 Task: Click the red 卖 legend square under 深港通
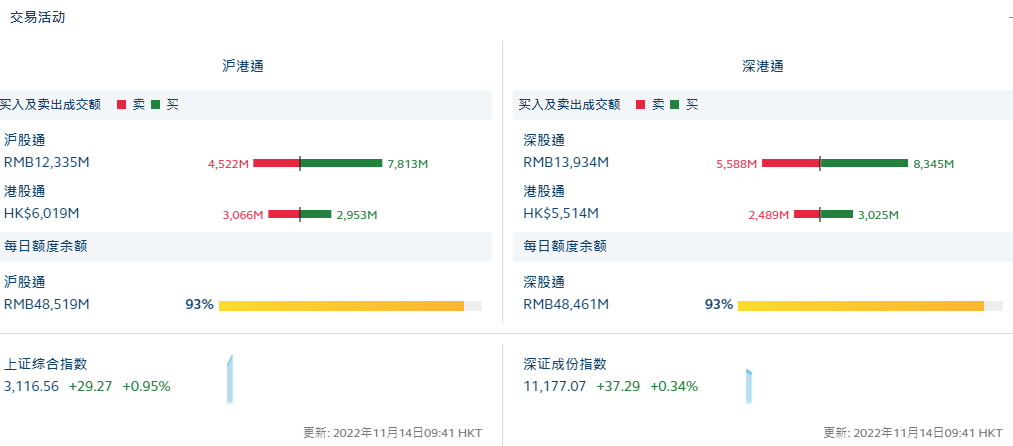pyautogui.click(x=641, y=104)
